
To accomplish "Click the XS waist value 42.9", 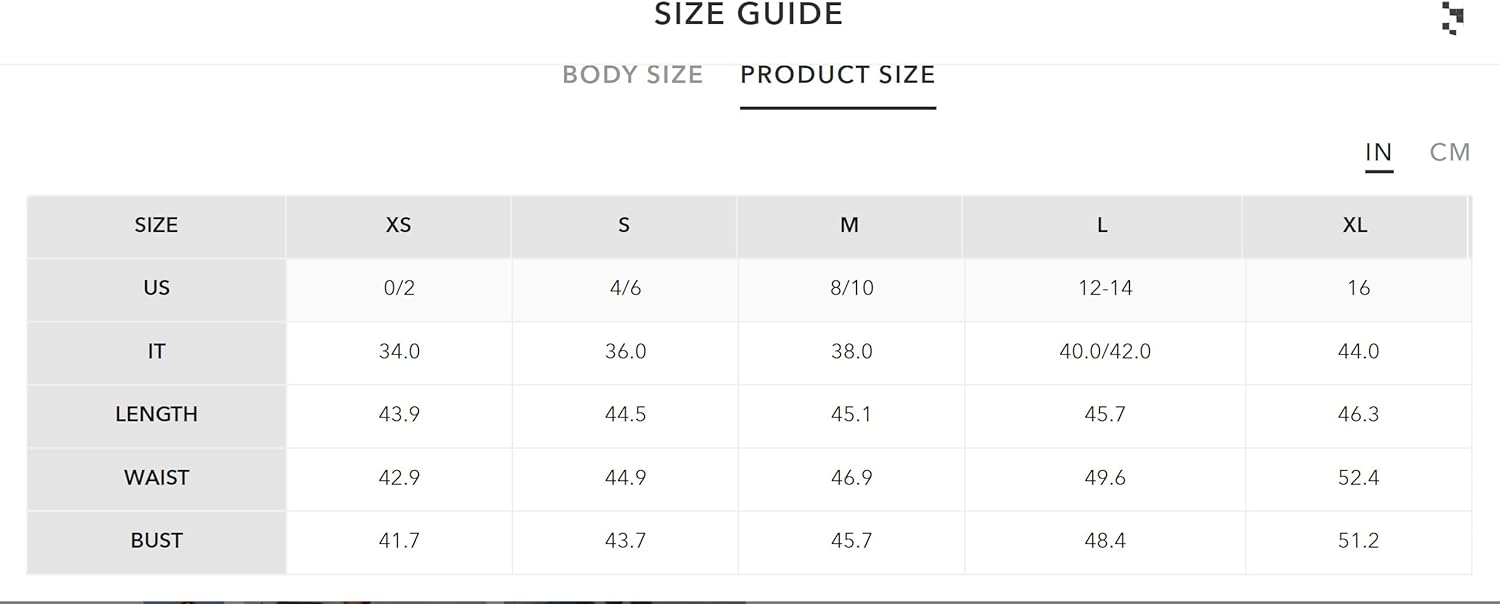I will pyautogui.click(x=399, y=478).
